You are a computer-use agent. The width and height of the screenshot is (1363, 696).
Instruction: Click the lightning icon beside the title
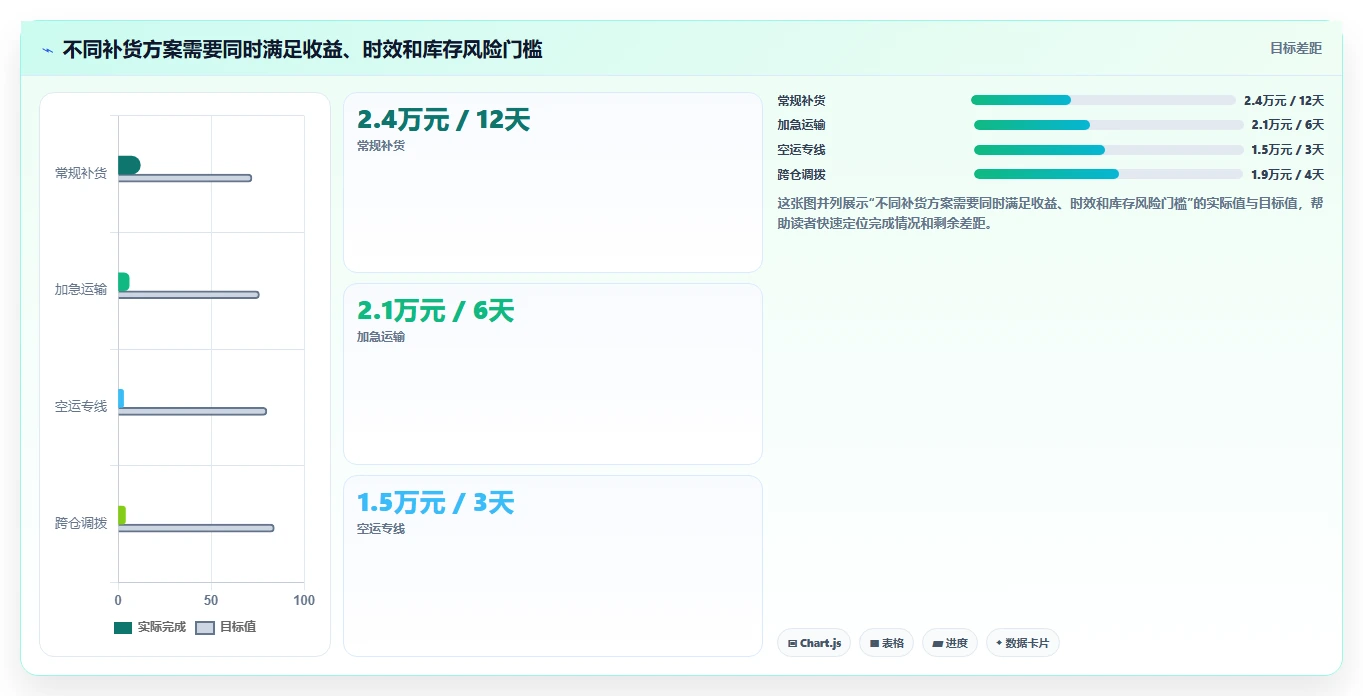click(47, 50)
